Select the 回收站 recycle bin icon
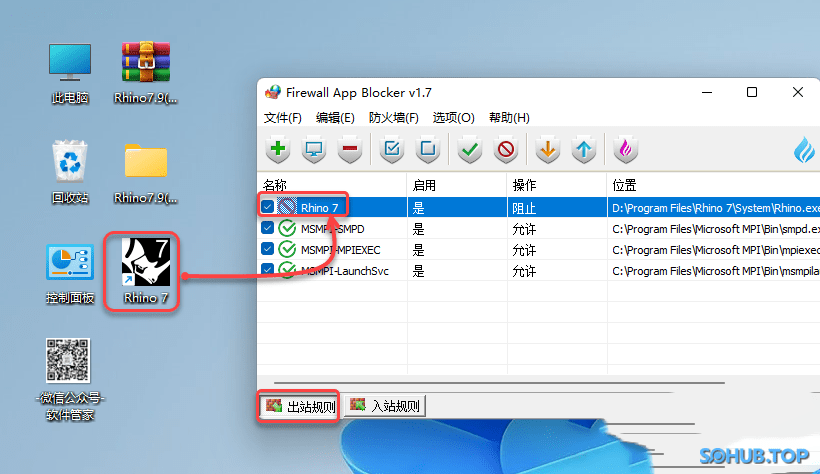 coord(70,173)
